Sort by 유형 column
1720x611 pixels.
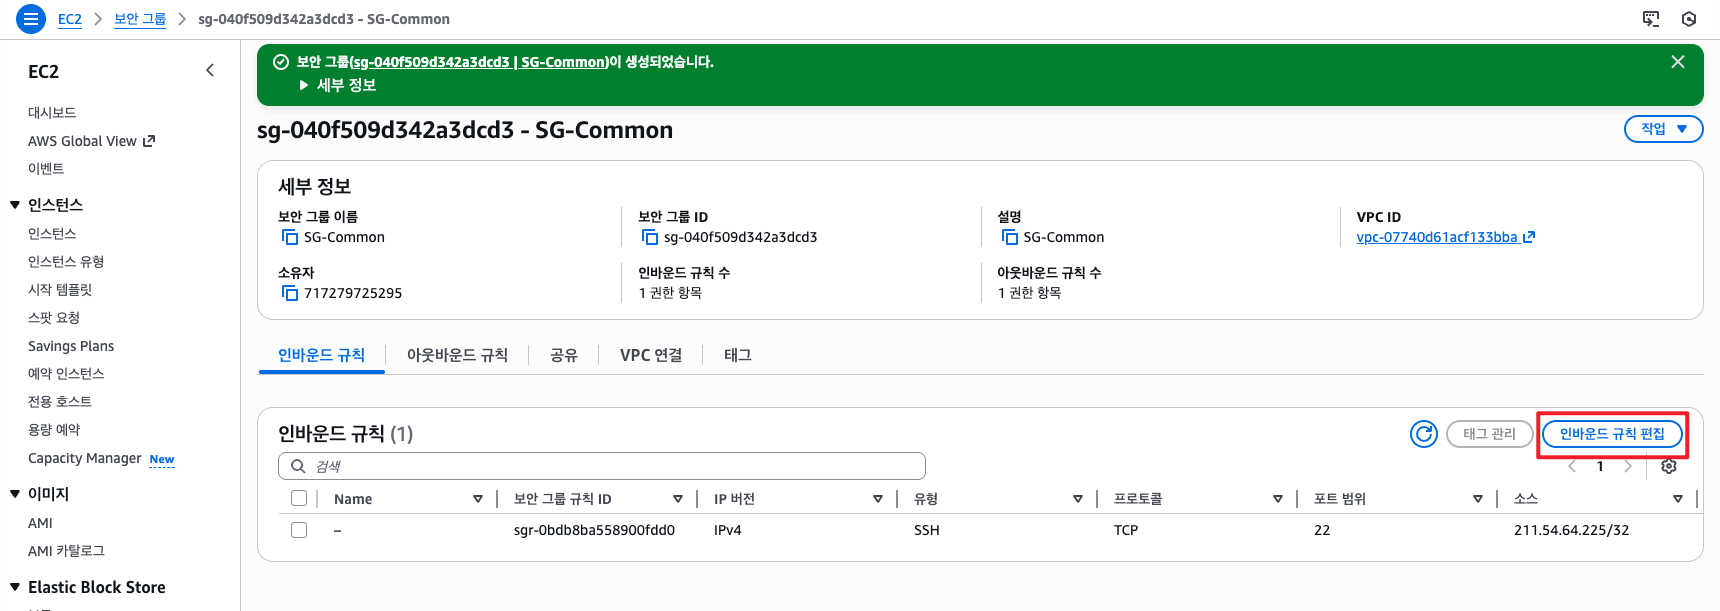[1077, 499]
